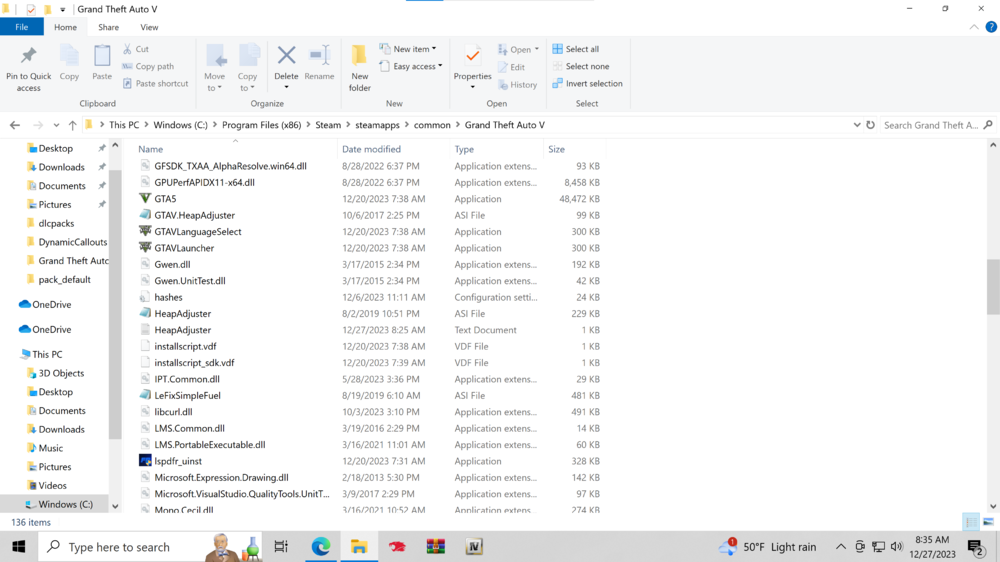Click the taskbar search box
The height and width of the screenshot is (562, 1000).
(150, 547)
